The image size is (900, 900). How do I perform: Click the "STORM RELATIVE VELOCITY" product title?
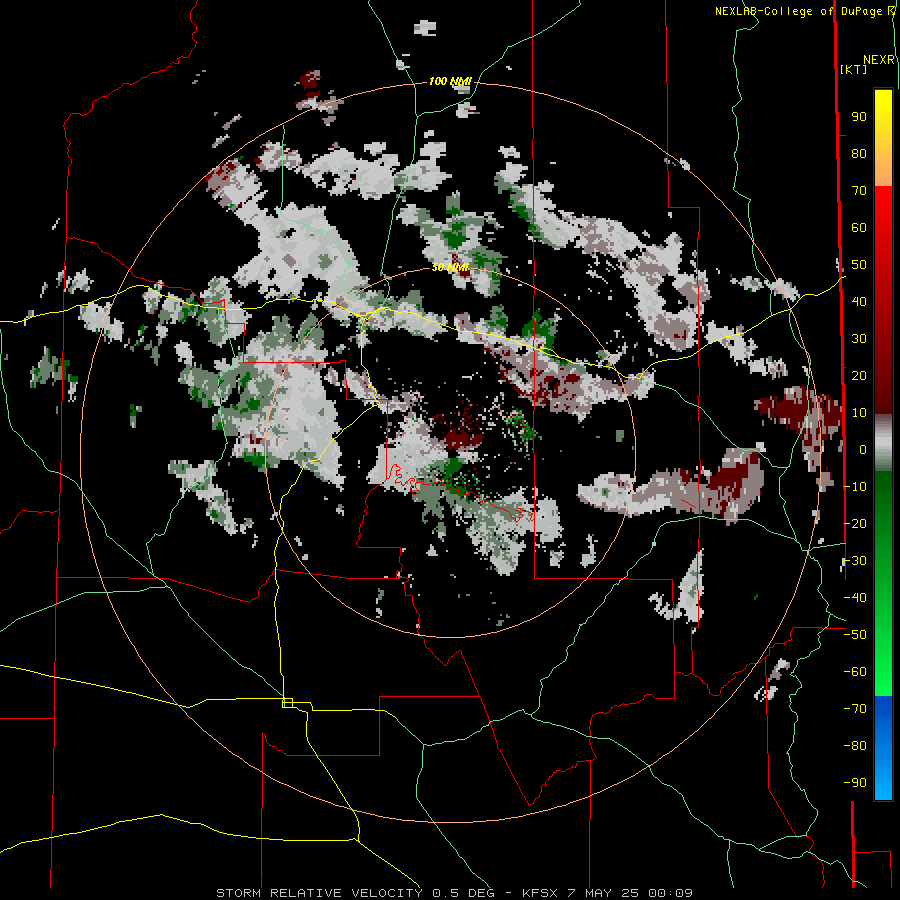320,893
